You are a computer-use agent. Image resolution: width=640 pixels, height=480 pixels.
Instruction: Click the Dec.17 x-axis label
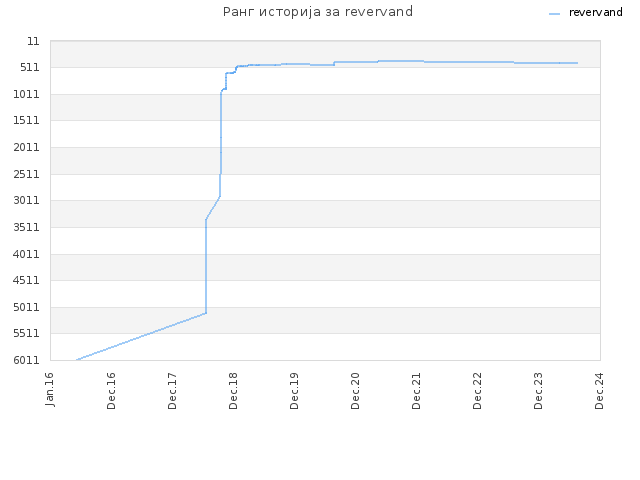pyautogui.click(x=172, y=391)
